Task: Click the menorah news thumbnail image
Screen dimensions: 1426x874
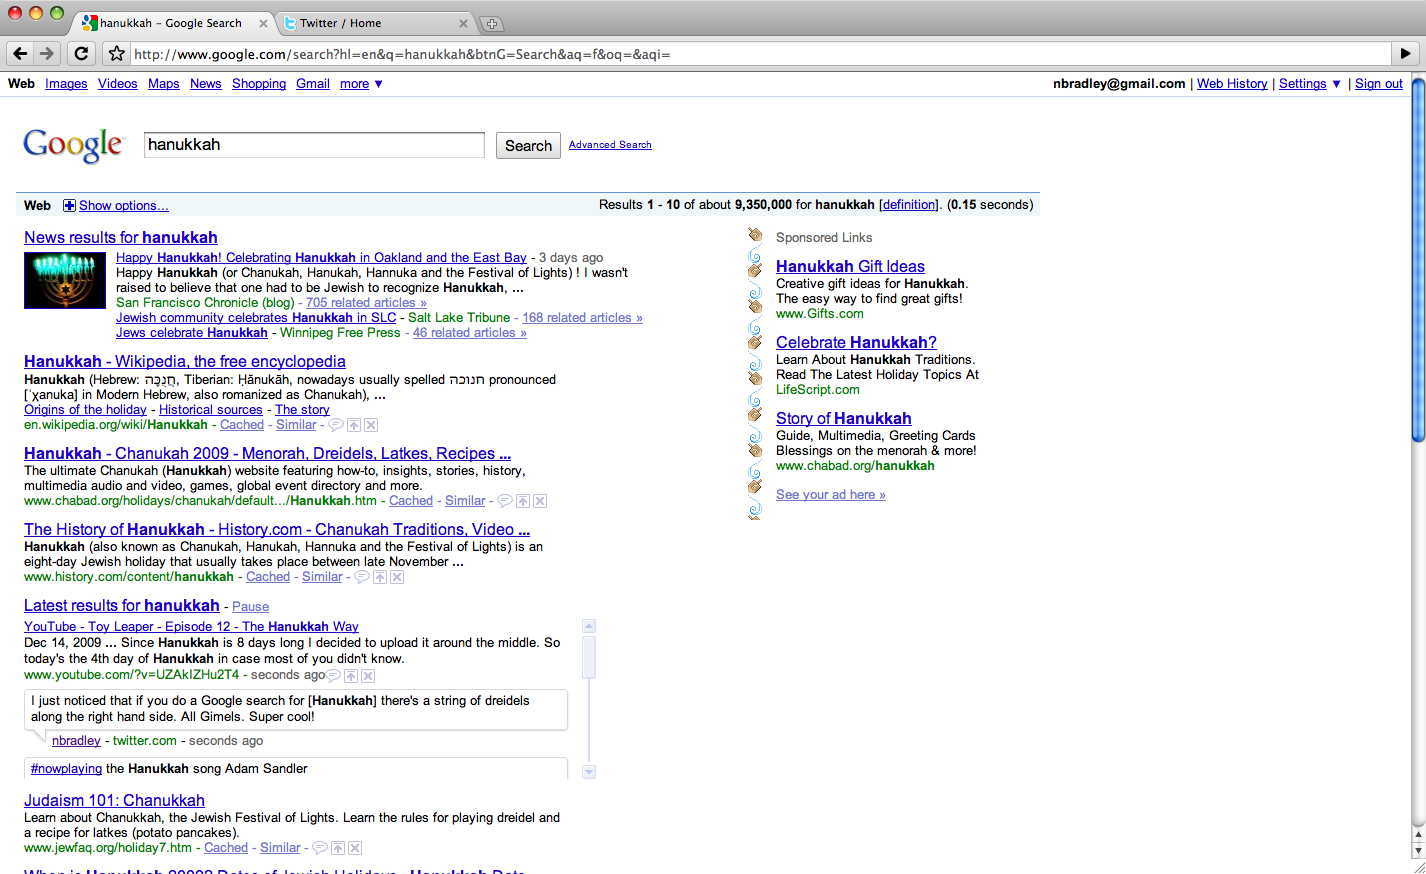Action: click(x=65, y=281)
